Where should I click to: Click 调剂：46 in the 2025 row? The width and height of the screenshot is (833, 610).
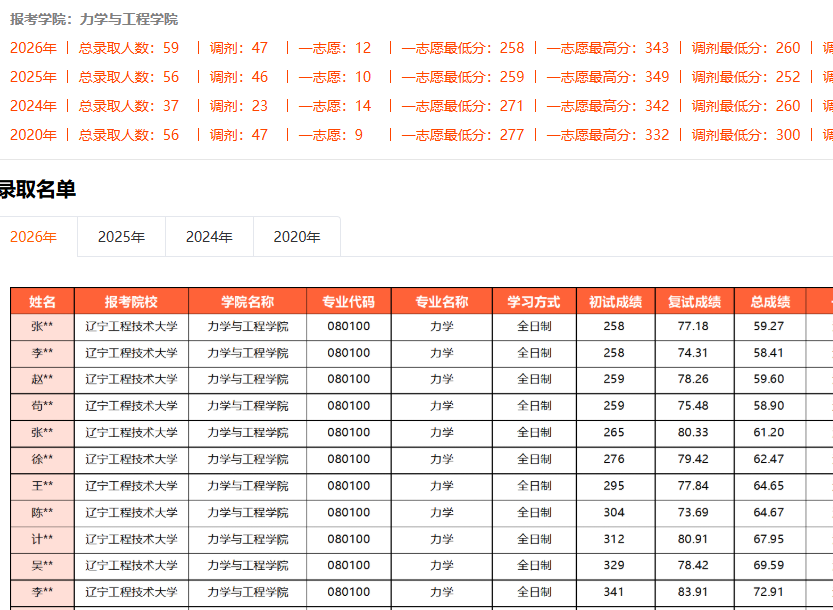(239, 77)
